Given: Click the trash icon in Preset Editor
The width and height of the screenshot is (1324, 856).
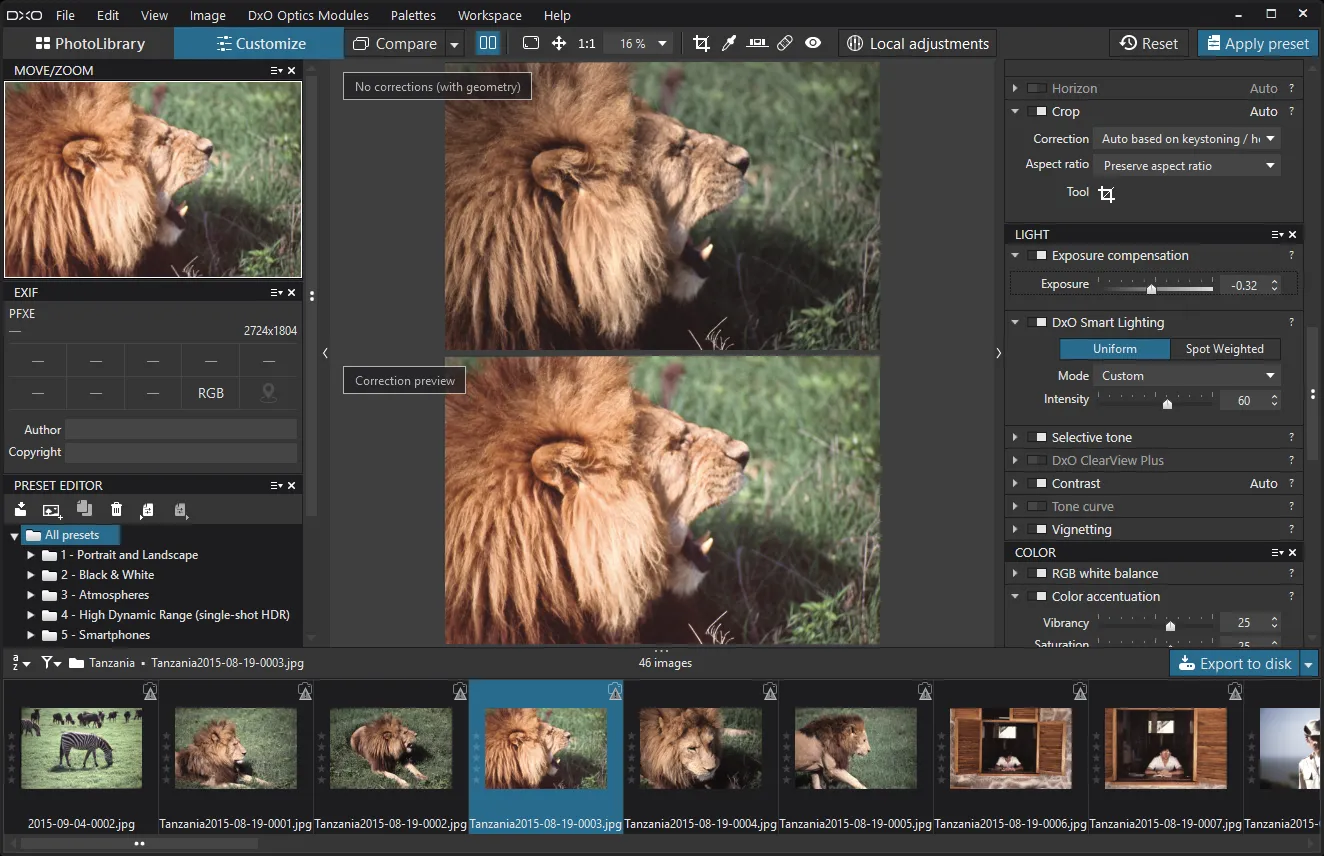Looking at the screenshot, I should click(x=116, y=510).
